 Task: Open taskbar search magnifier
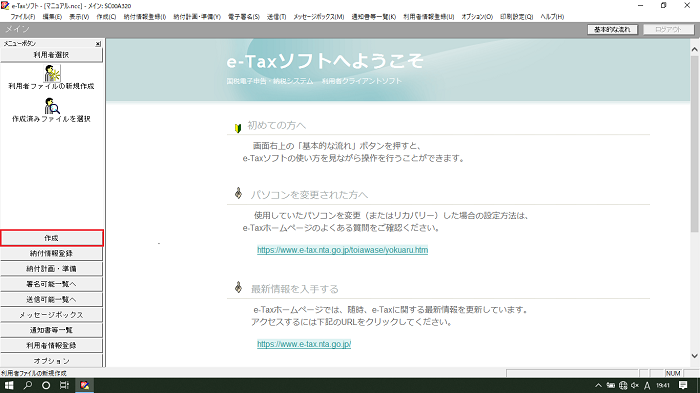coord(28,385)
